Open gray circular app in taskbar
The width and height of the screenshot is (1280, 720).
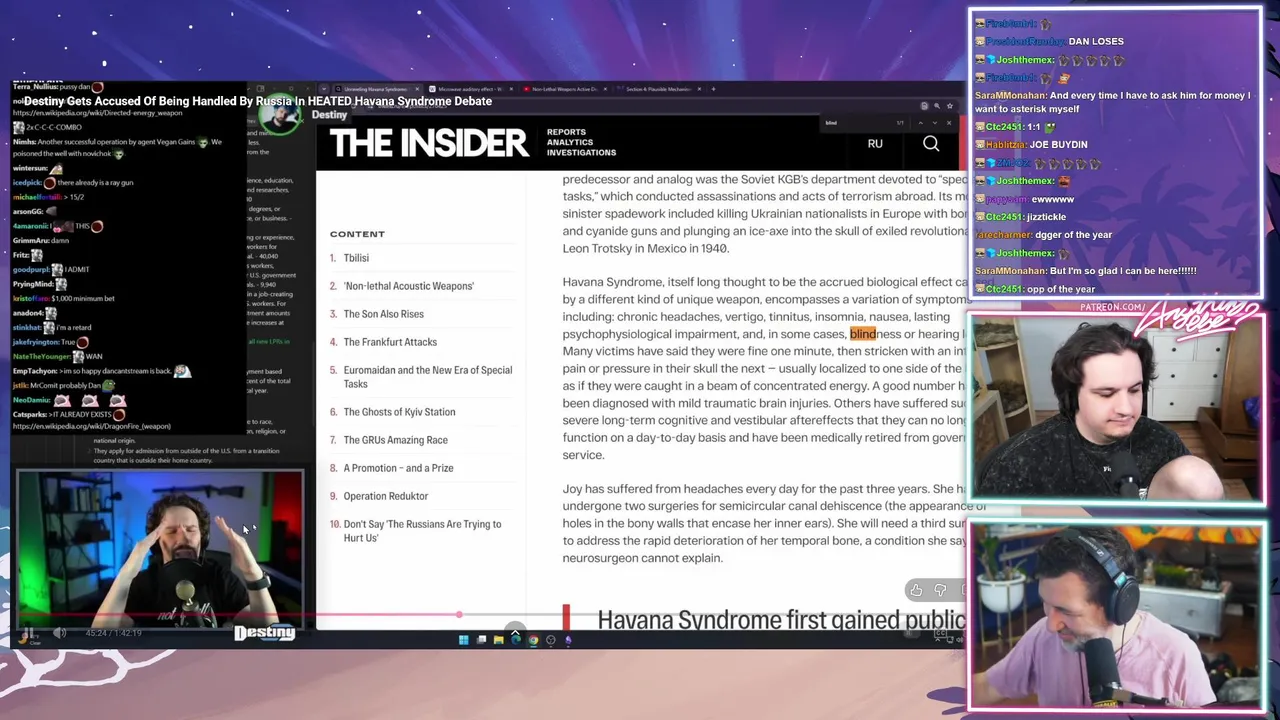pyautogui.click(x=551, y=640)
